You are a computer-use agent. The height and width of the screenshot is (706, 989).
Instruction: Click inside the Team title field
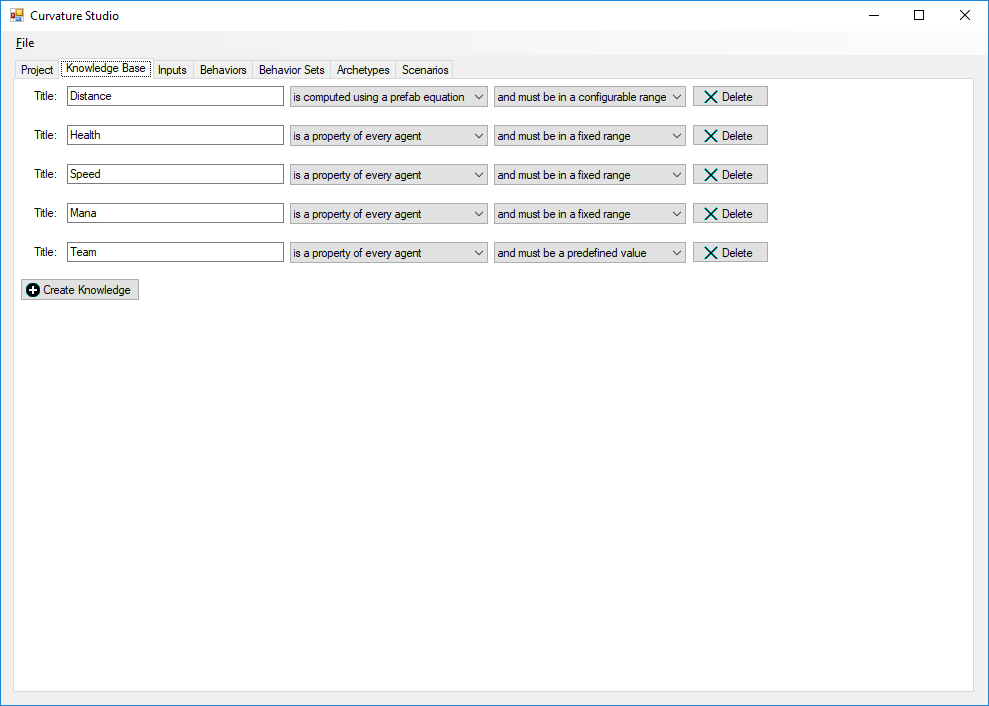[x=175, y=252]
